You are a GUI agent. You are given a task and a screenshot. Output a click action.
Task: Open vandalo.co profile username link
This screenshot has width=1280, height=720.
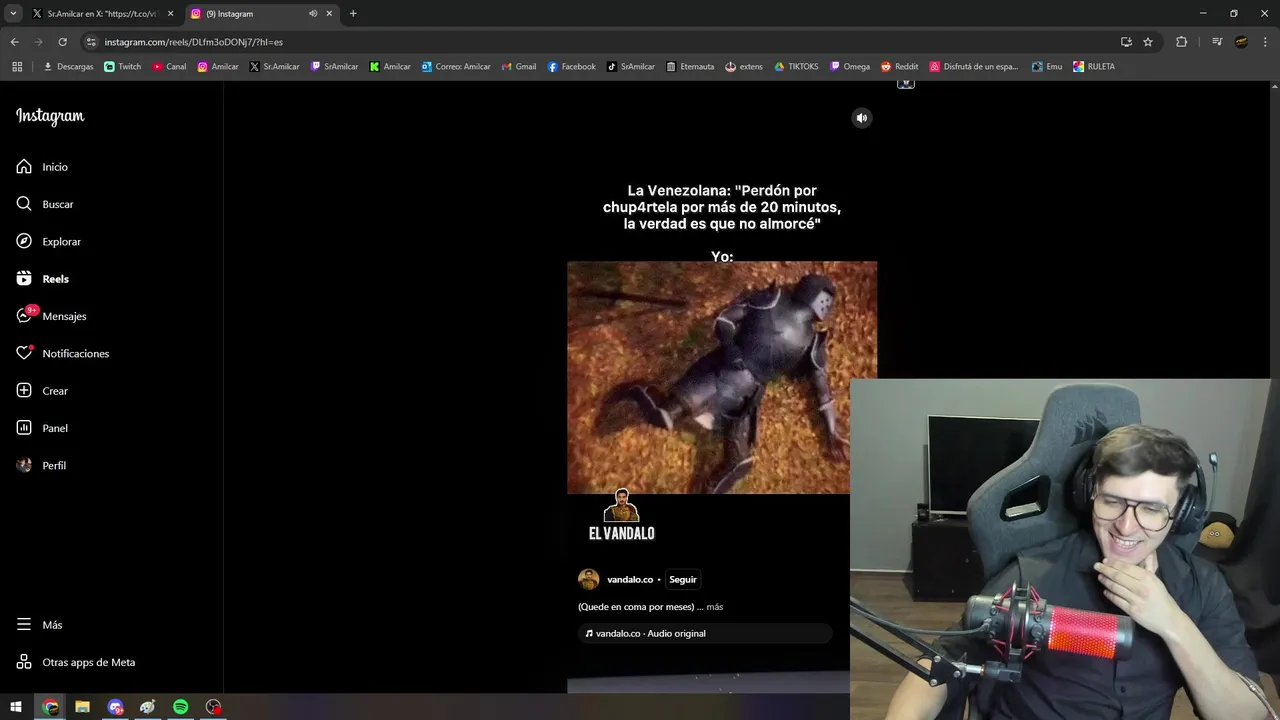pos(630,580)
